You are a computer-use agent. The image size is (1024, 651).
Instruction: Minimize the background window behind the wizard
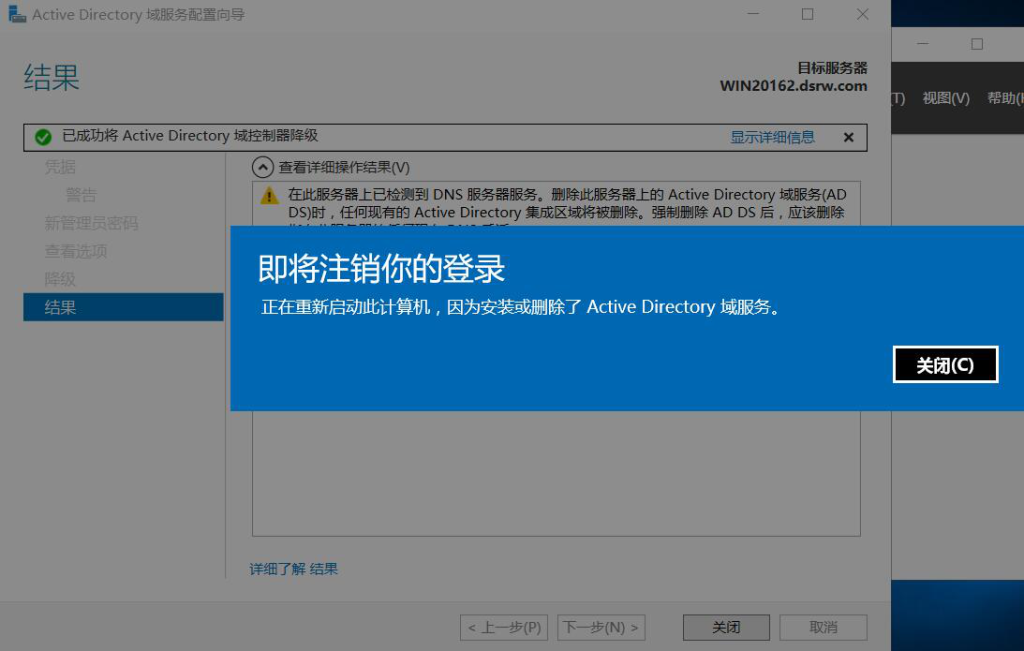click(922, 44)
